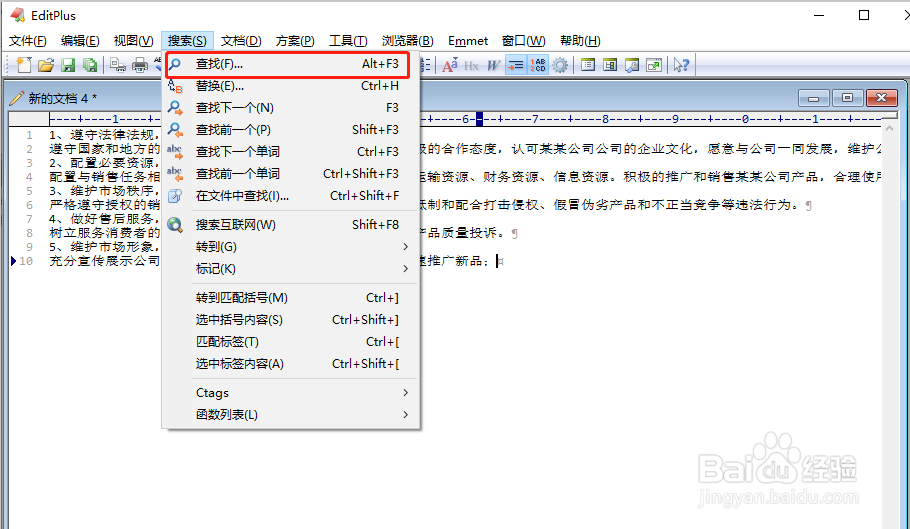Open the Font settings Aa icon
910x529 pixels.
pyautogui.click(x=450, y=65)
